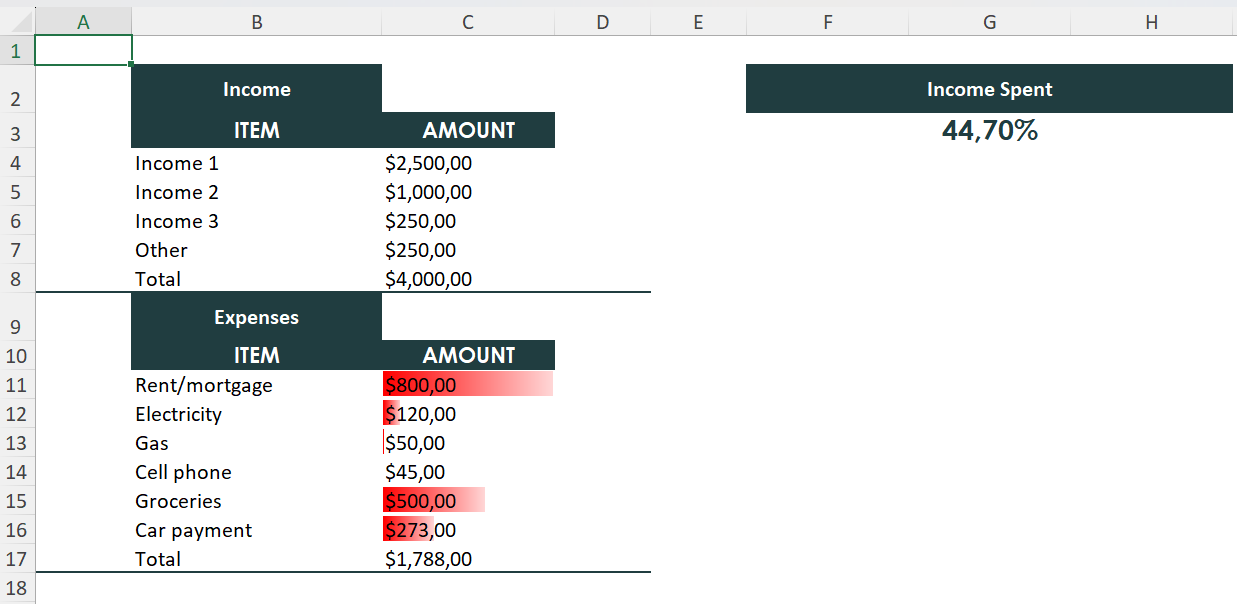Select the Car payment cell
This screenshot has height=604, width=1237.
(x=256, y=530)
